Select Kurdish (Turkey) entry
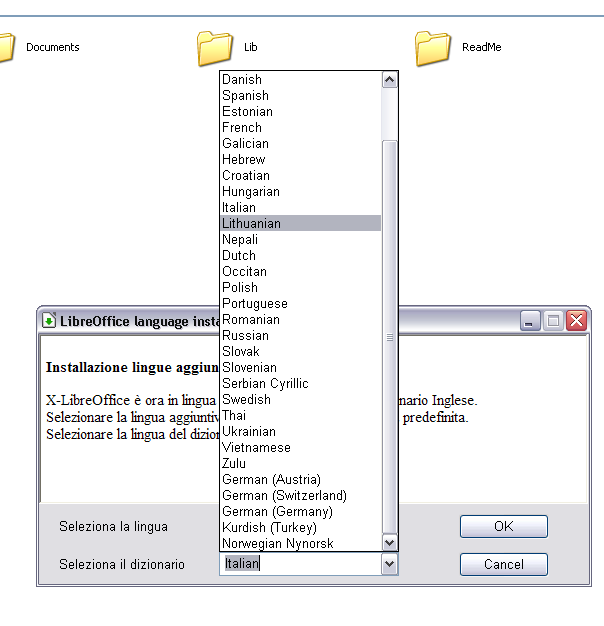Viewport: 604px width, 626px height. [x=300, y=527]
